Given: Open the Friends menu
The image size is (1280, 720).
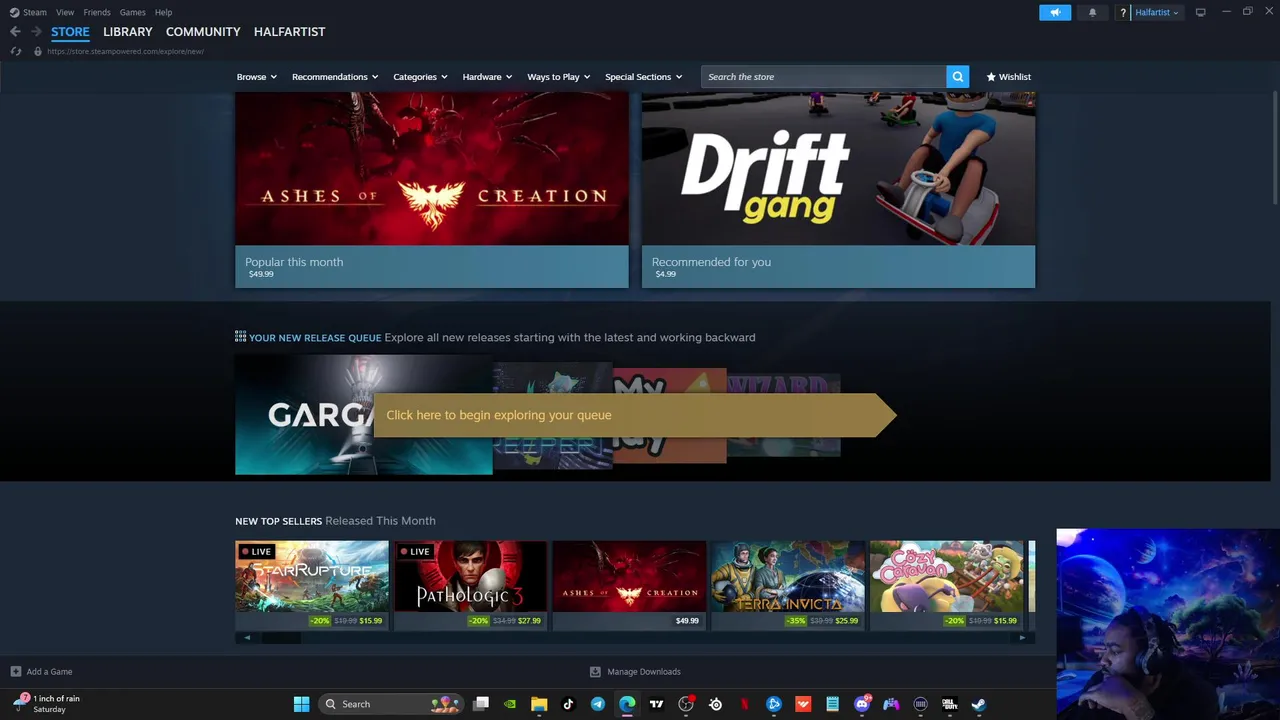Looking at the screenshot, I should click(97, 12).
